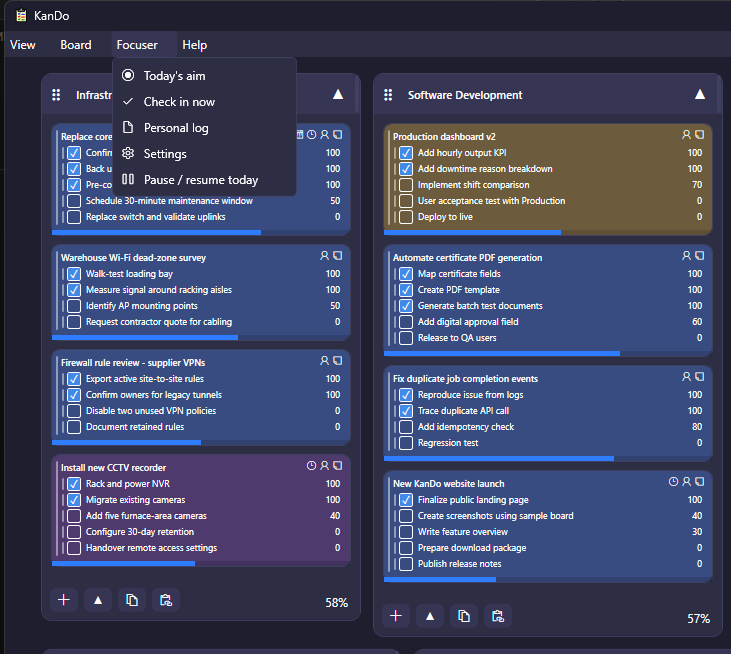731x654 pixels.
Task: Add a card to Infrastructure column
Action: (x=64, y=600)
